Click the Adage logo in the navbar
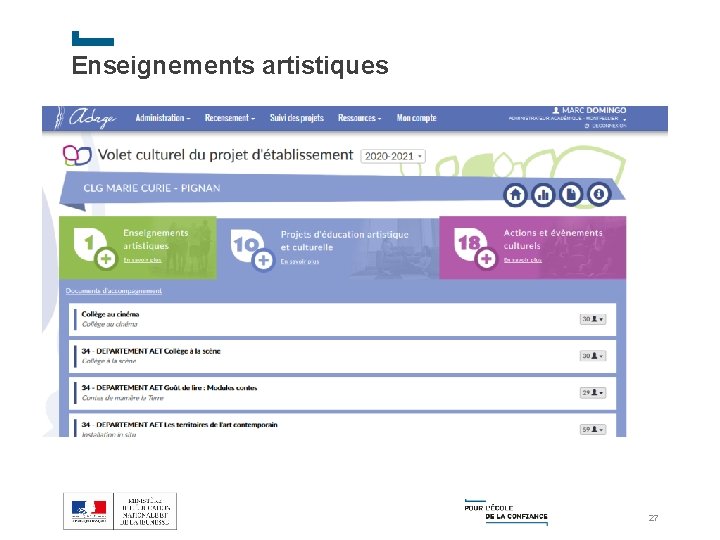 85,118
